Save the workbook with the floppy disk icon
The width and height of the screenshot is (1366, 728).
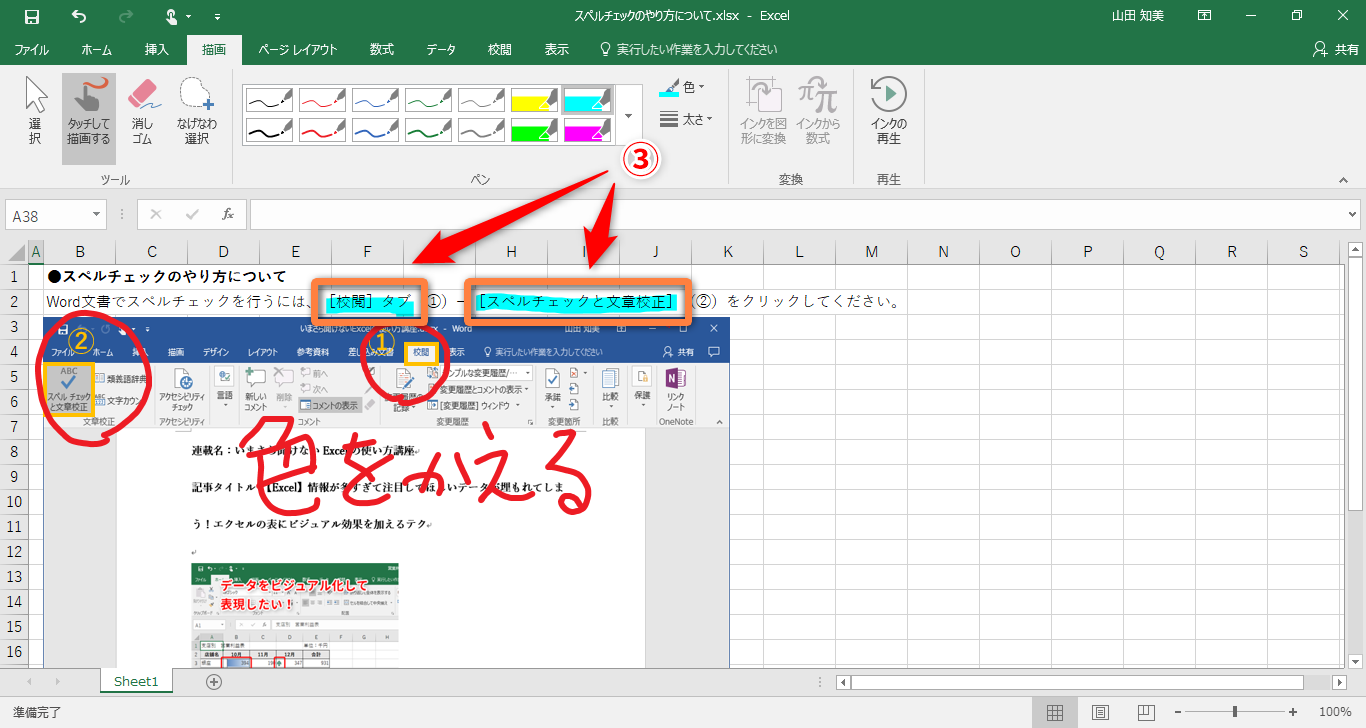pyautogui.click(x=32, y=16)
